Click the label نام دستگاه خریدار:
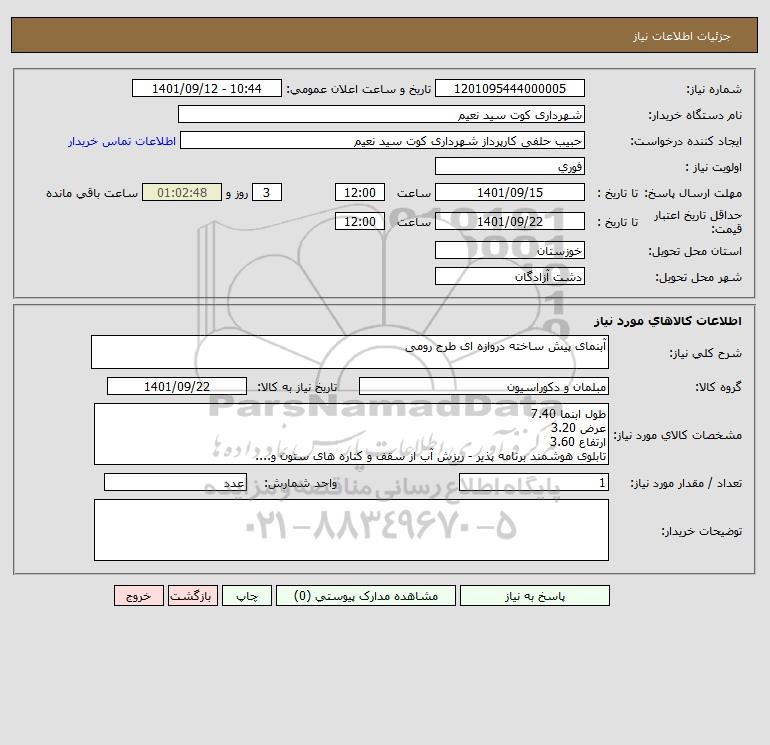This screenshot has width=770, height=745. [x=695, y=115]
